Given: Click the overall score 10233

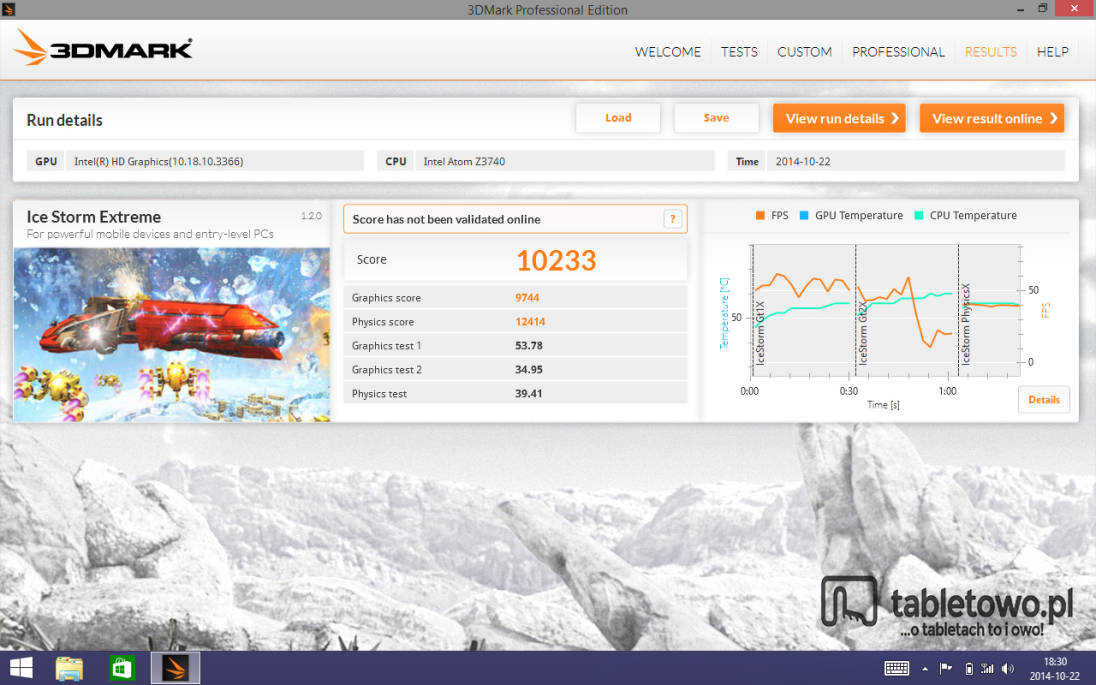Looking at the screenshot, I should pyautogui.click(x=556, y=261).
